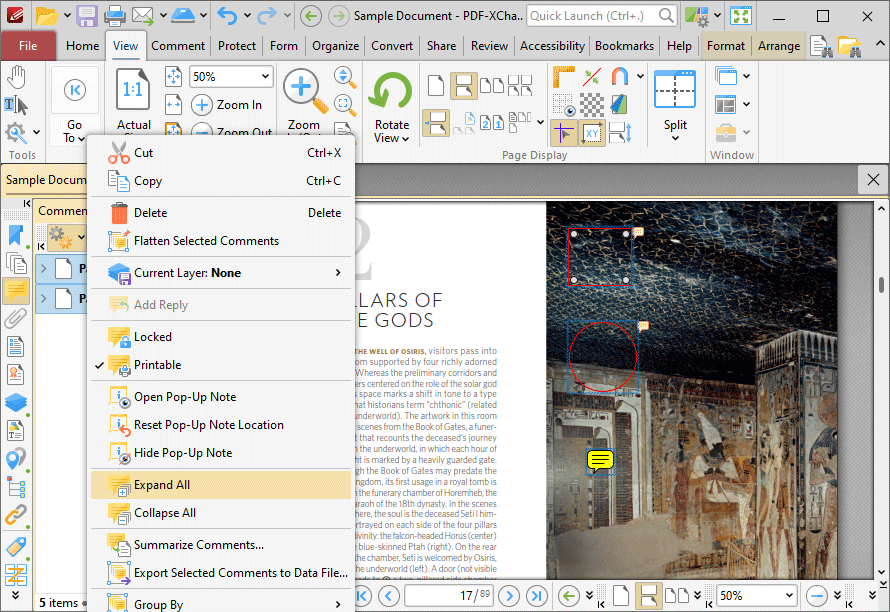
Task: Select the Select Text tool
Action: 16,105
